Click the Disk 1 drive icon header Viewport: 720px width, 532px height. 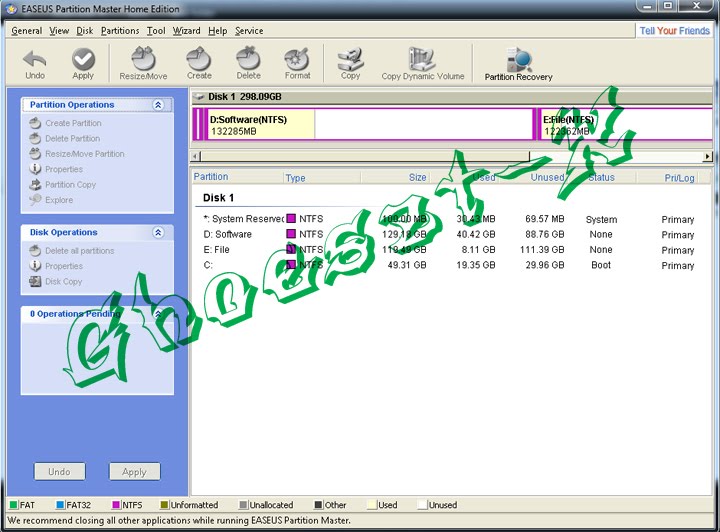(199, 97)
